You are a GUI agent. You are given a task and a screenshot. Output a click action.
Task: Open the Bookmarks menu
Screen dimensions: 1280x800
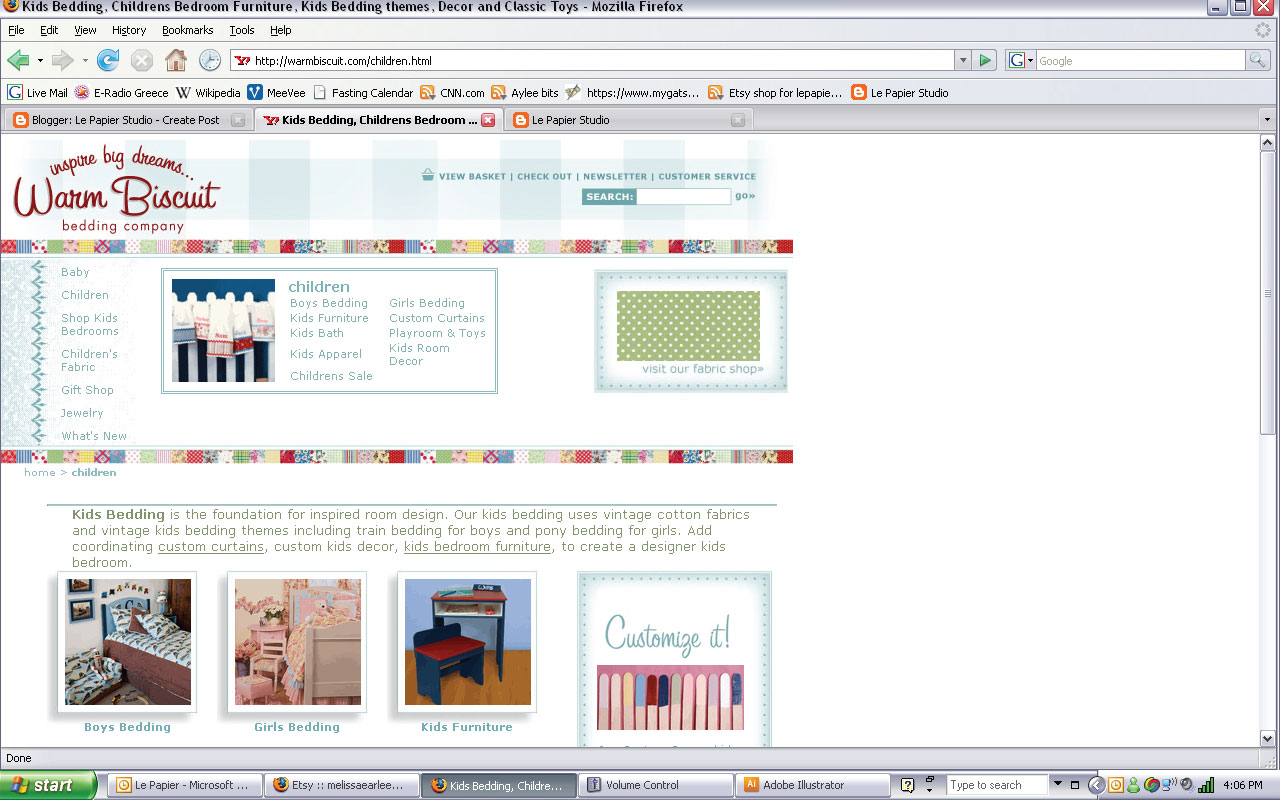(188, 30)
